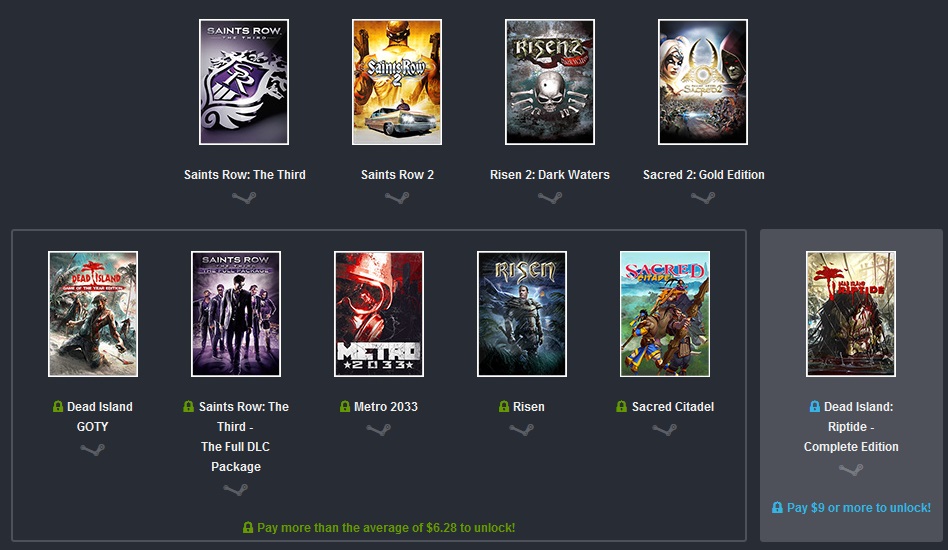Open the Risen 2 skull cover art
Screen dimensions: 948x550
pos(550,82)
